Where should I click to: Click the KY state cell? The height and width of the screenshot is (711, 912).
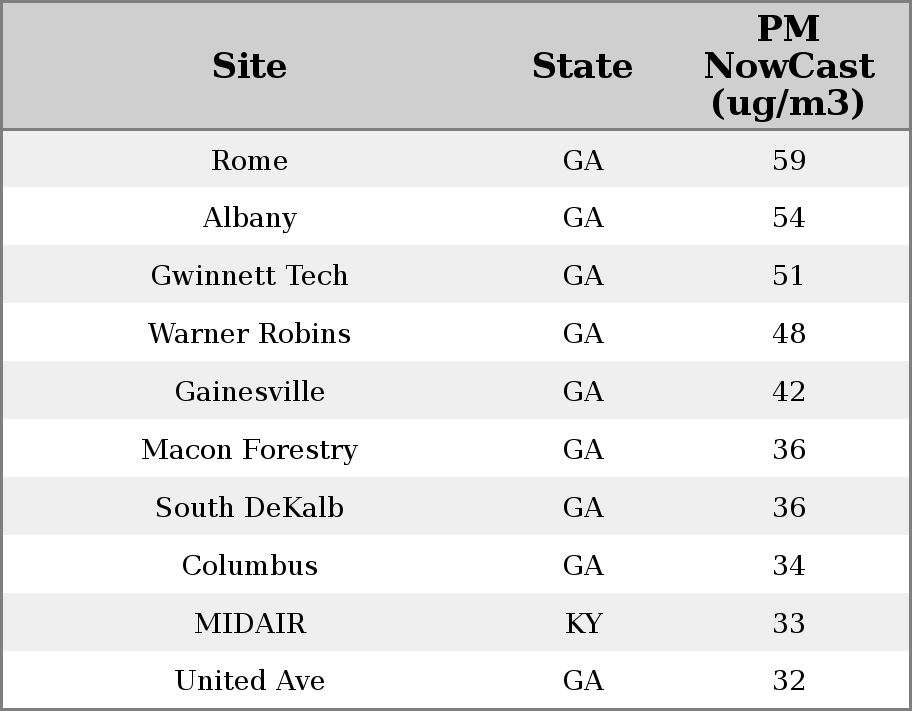583,624
